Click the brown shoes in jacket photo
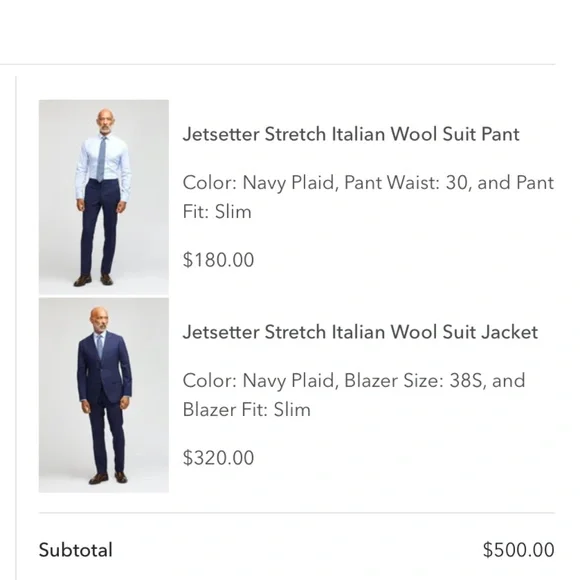 coord(108,478)
